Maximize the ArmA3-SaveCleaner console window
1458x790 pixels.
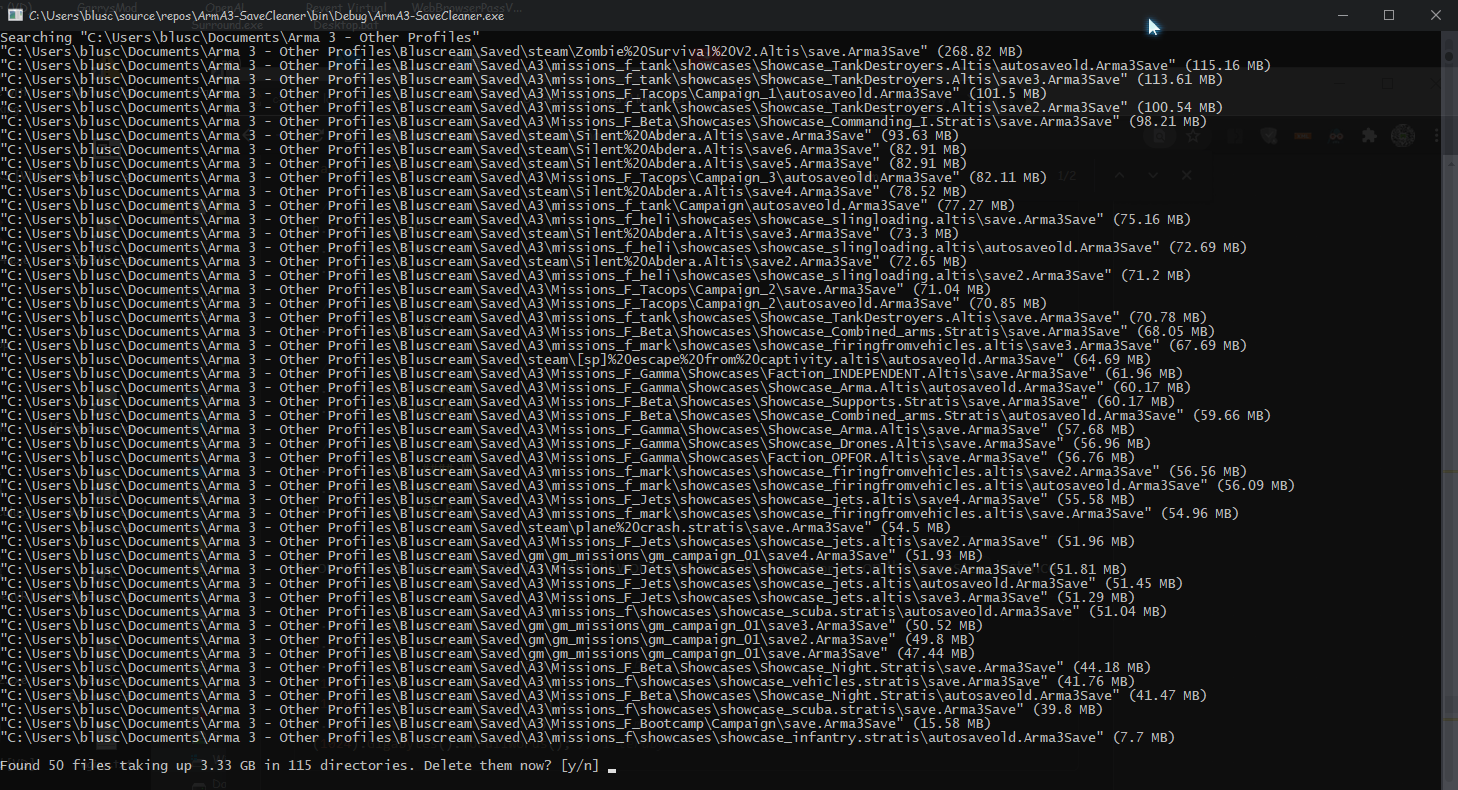point(1389,15)
